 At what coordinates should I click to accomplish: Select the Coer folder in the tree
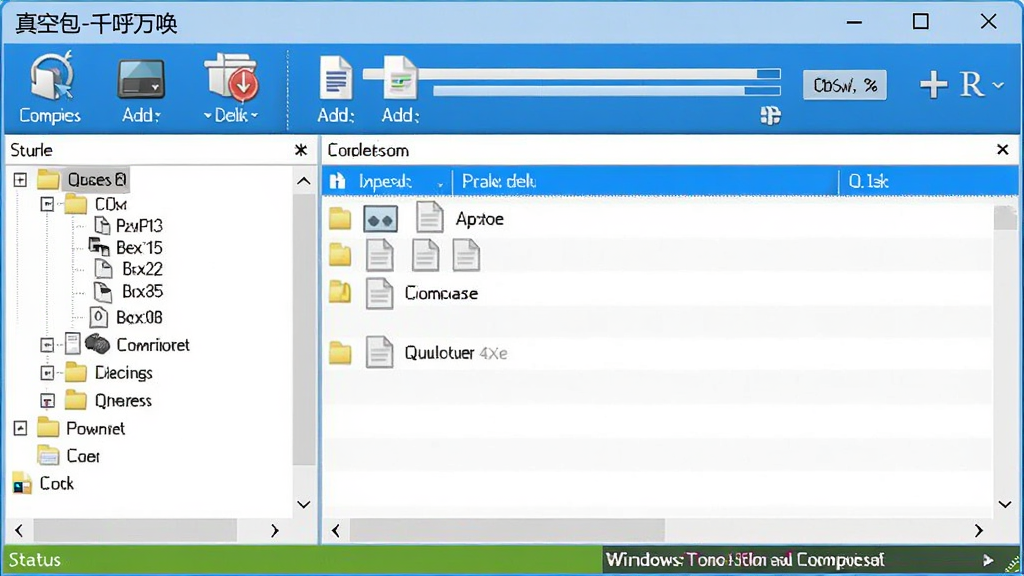coord(83,456)
